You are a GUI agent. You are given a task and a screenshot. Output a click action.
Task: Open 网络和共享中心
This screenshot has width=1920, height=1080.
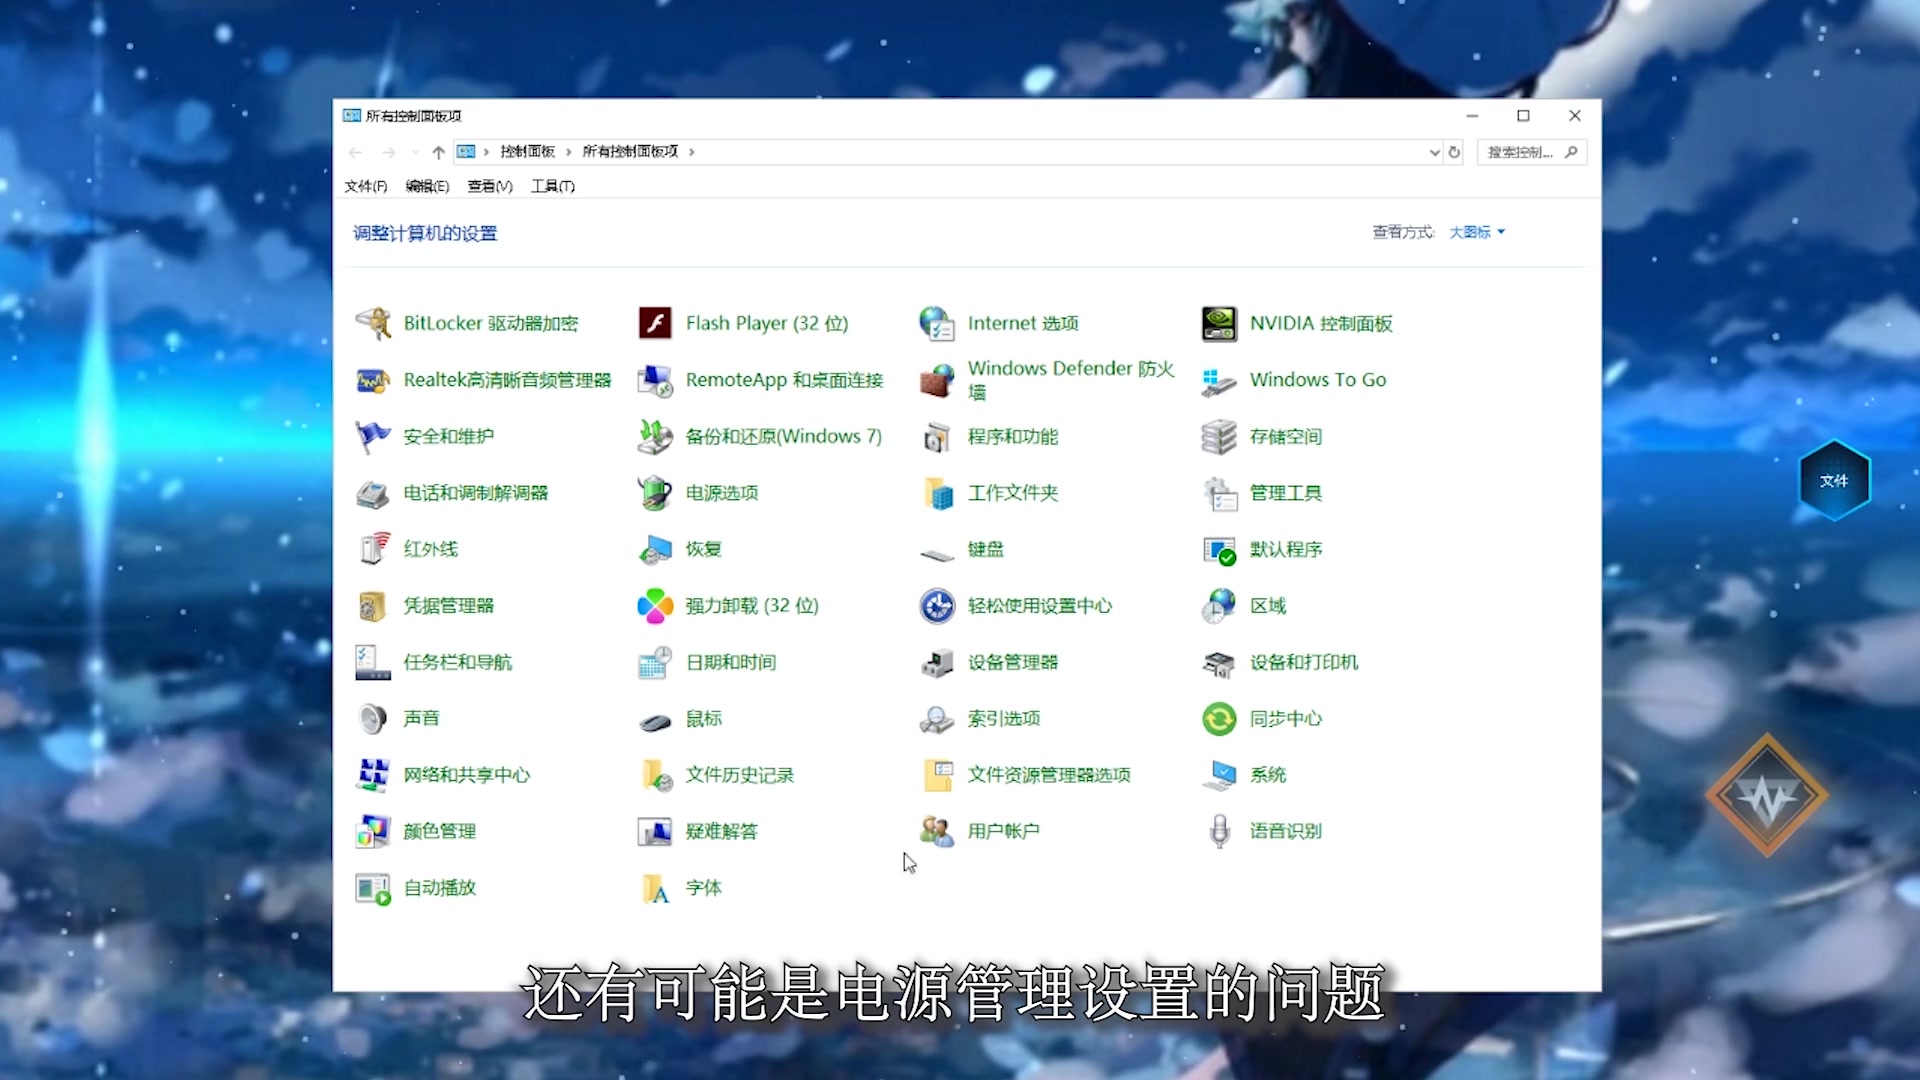(x=466, y=774)
